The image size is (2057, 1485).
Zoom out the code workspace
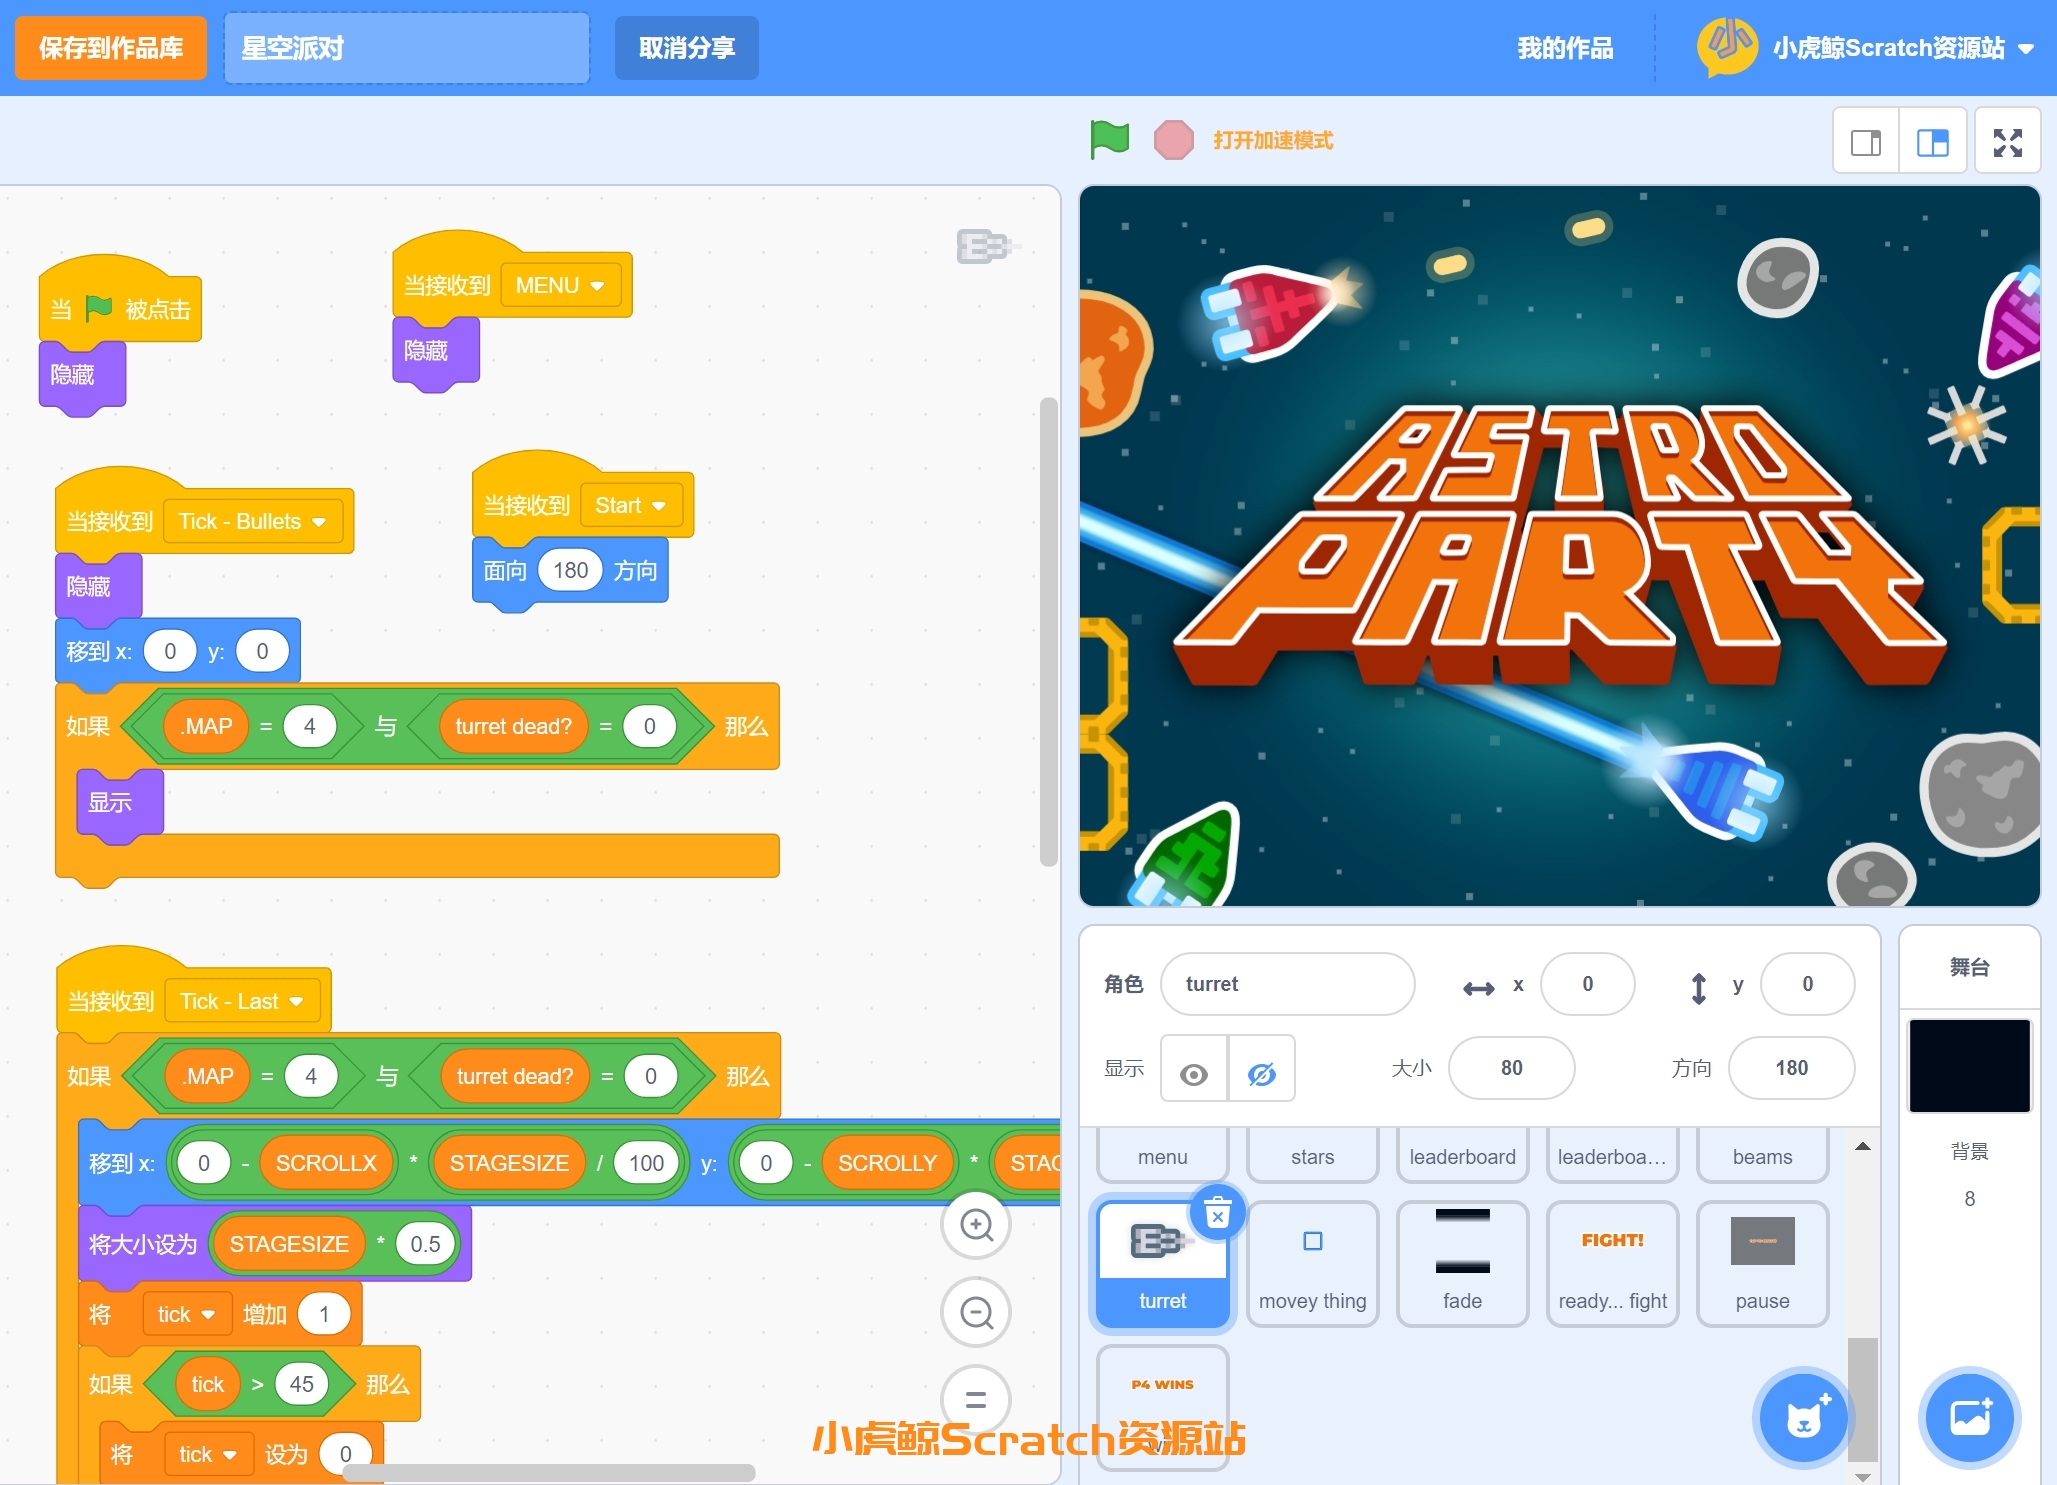pos(976,1312)
